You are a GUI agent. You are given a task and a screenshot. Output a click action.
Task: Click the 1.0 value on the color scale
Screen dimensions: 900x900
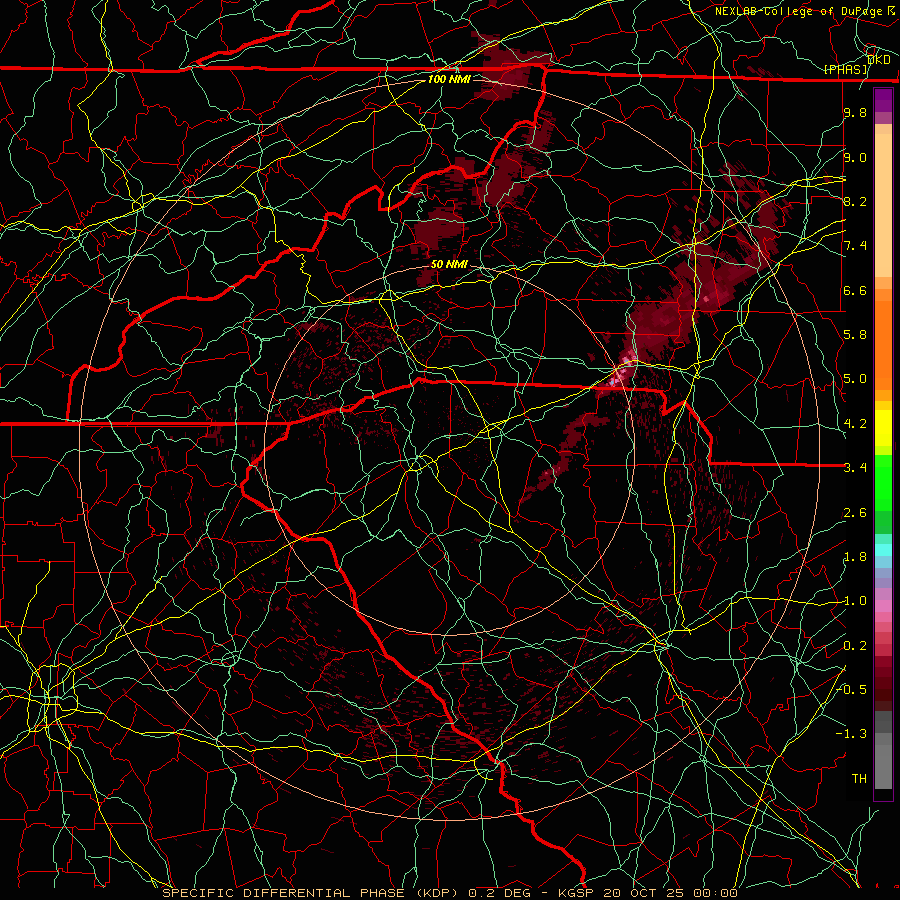855,601
